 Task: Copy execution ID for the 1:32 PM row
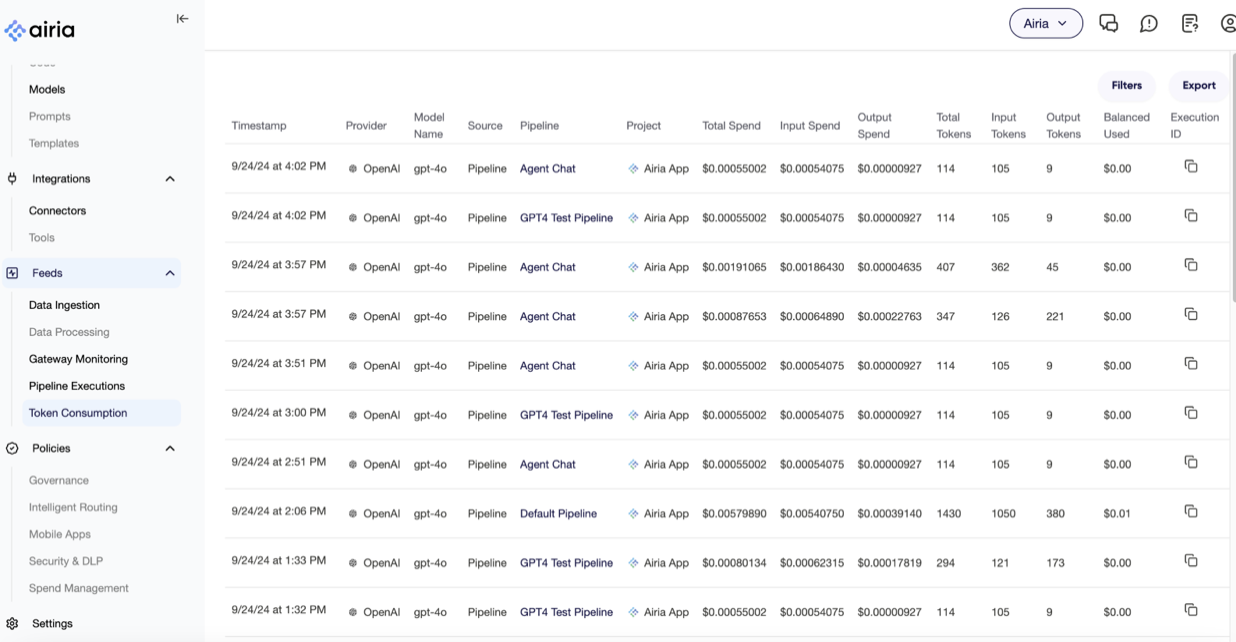click(x=1191, y=610)
